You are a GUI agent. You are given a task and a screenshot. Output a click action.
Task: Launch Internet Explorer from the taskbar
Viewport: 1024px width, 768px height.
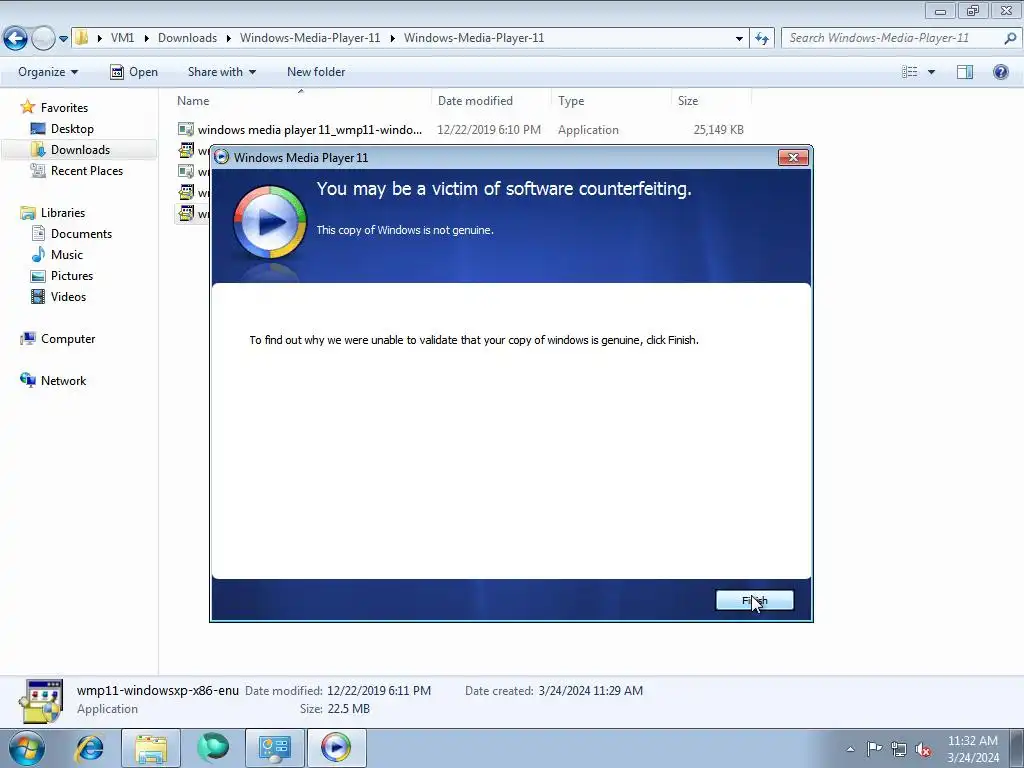[x=89, y=748]
